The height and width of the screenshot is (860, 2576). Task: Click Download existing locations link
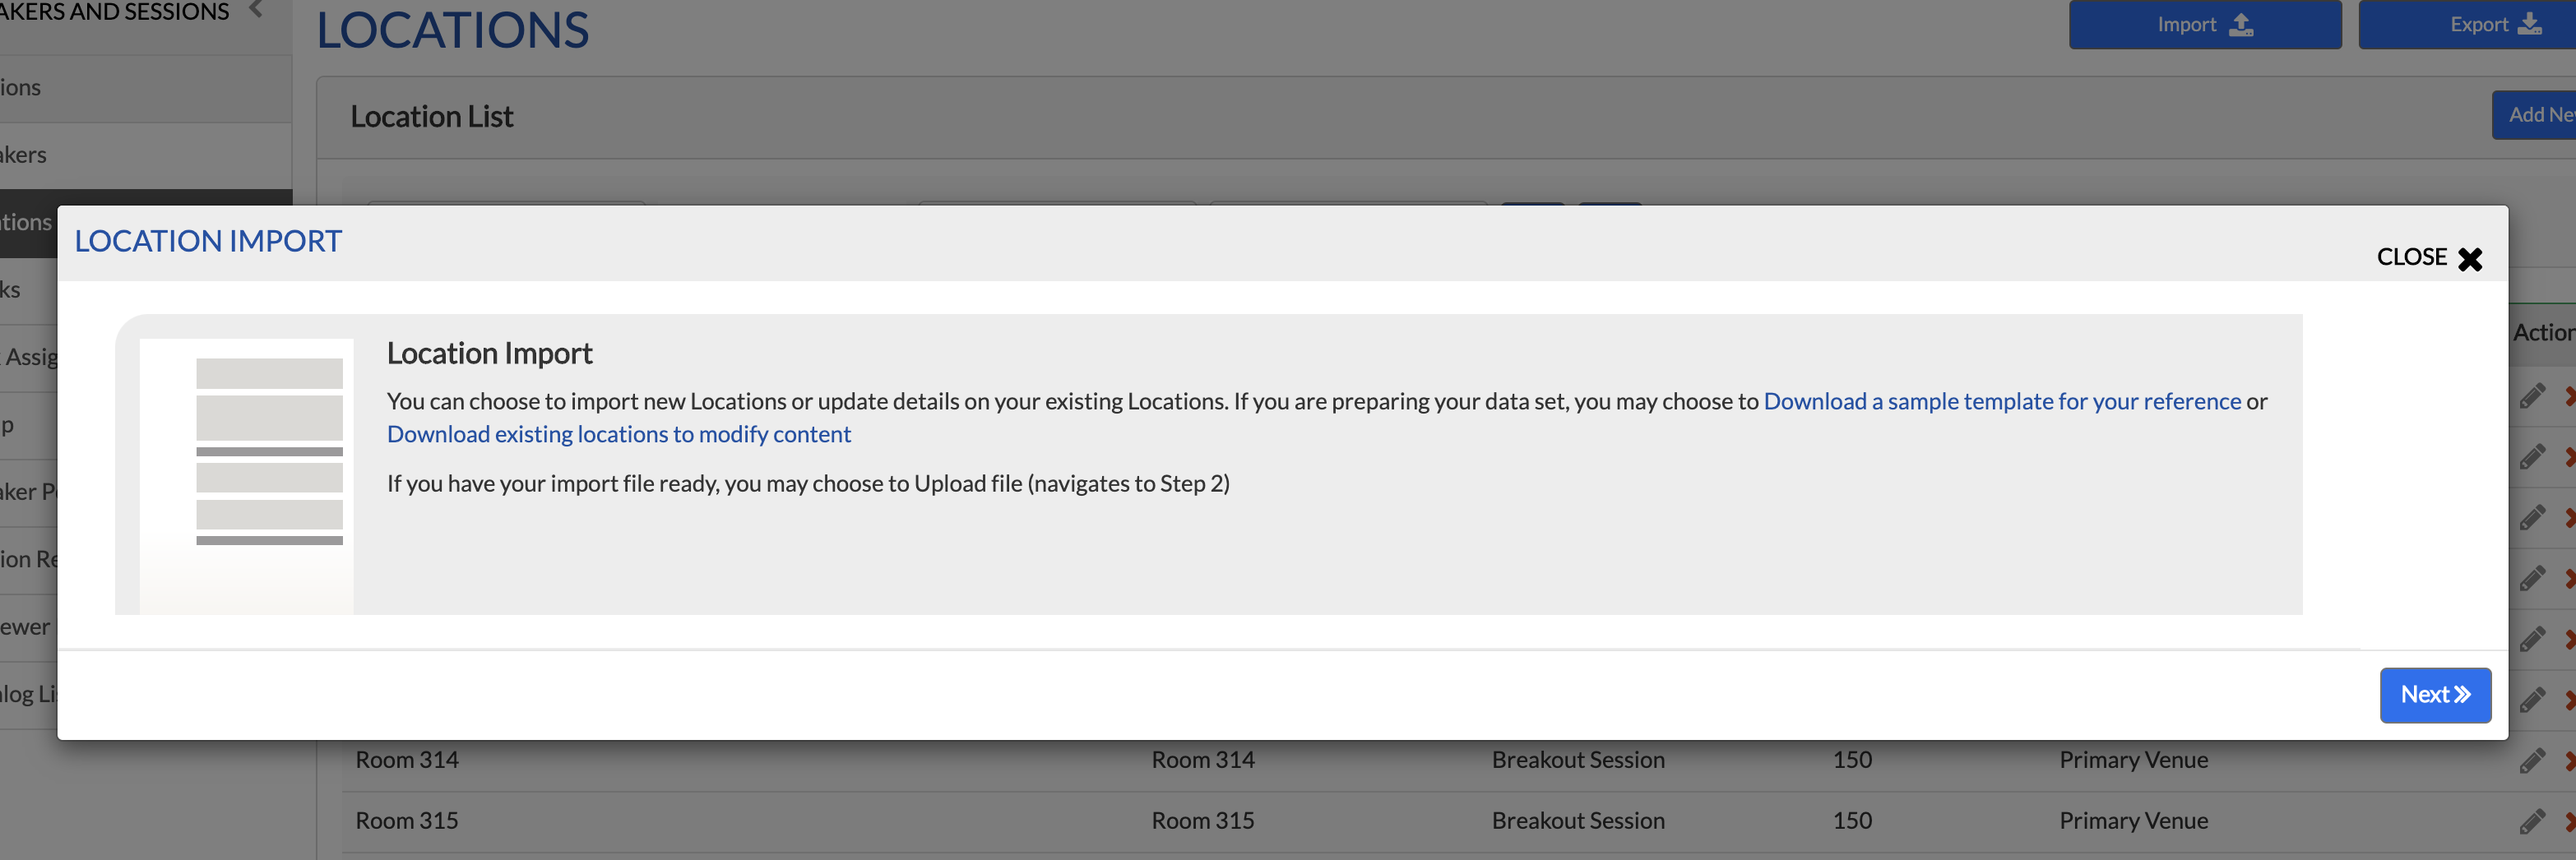pyautogui.click(x=619, y=434)
